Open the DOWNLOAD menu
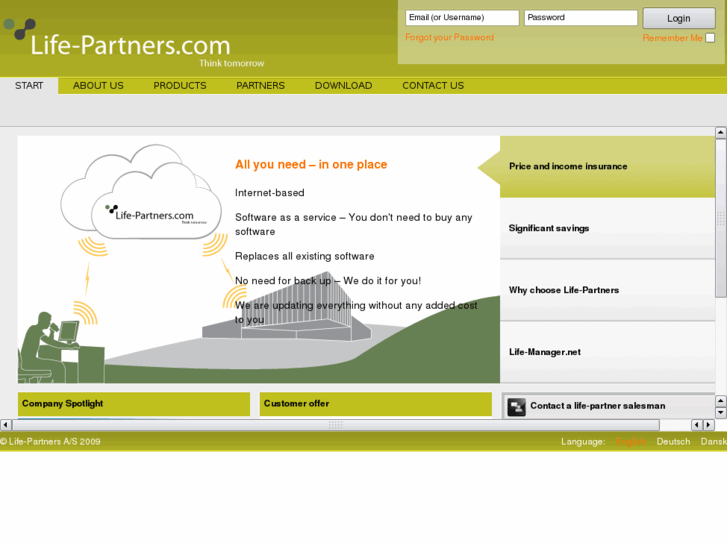The height and width of the screenshot is (545, 727). pos(344,86)
